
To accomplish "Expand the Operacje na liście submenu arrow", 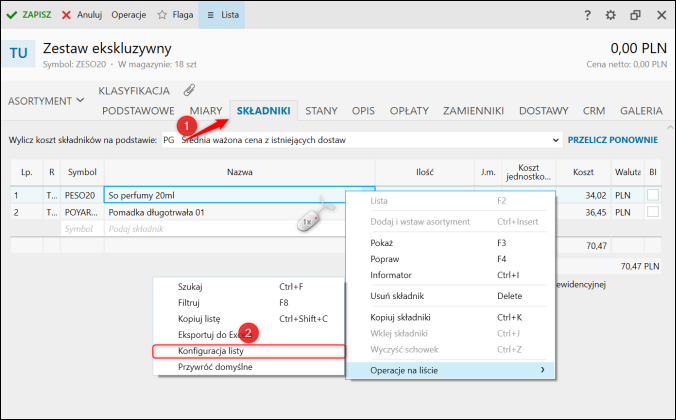I will pyautogui.click(x=542, y=370).
